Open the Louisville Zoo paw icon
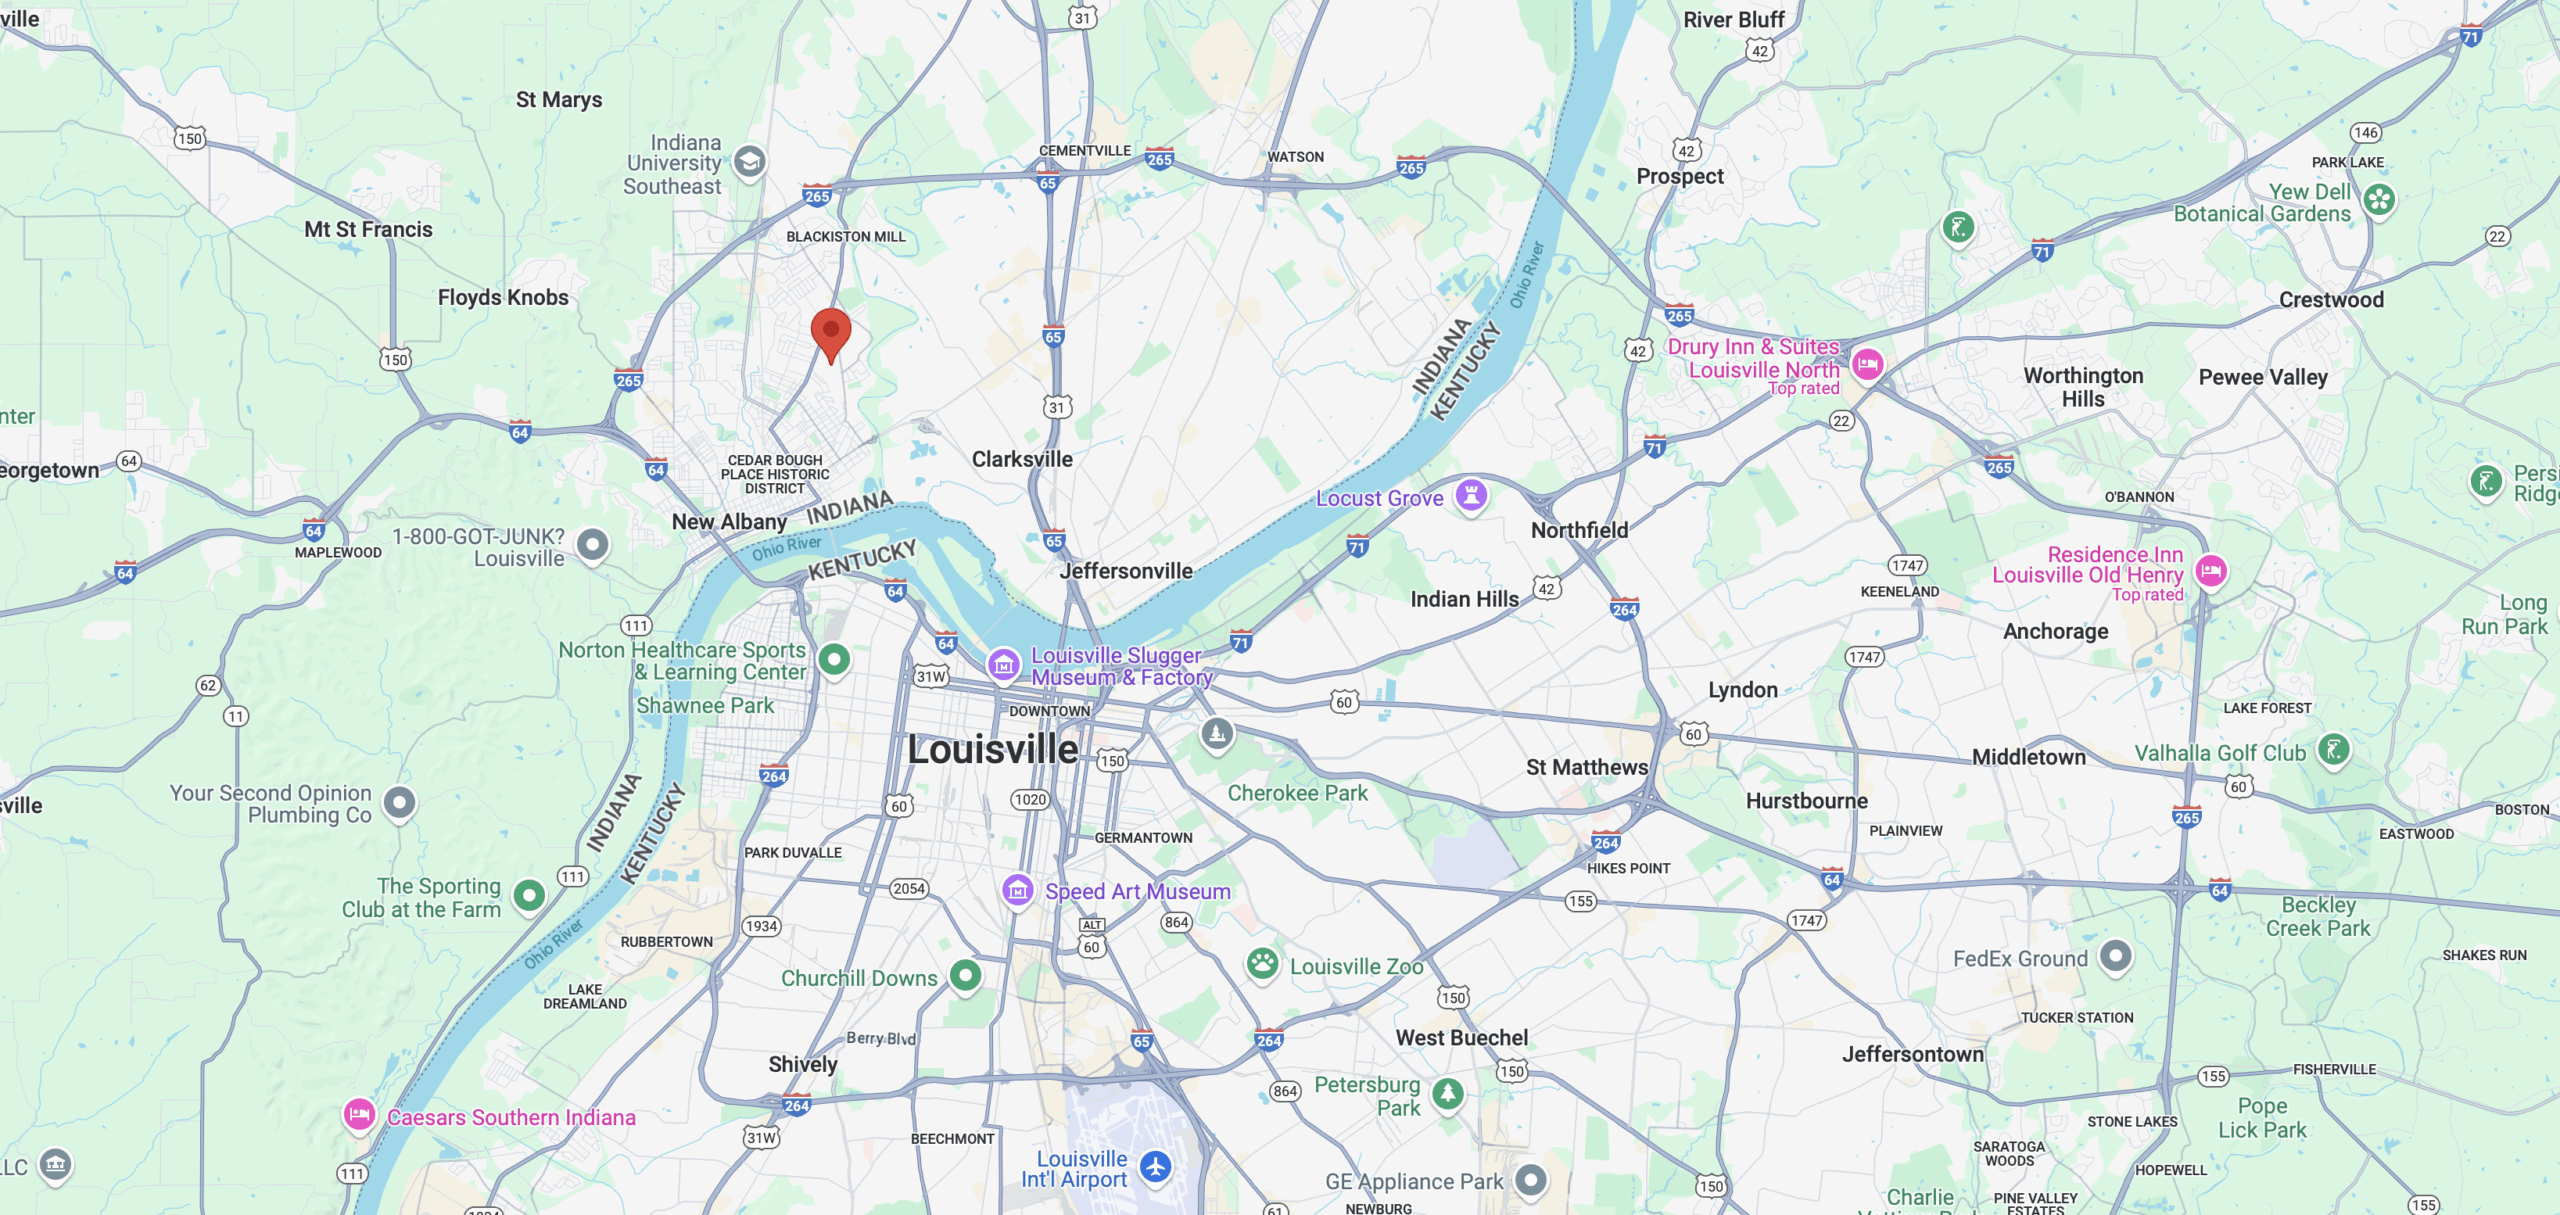 [x=1262, y=964]
